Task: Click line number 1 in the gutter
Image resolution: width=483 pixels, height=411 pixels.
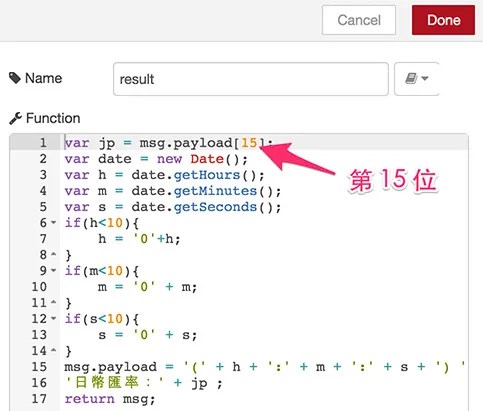Action: coord(43,143)
